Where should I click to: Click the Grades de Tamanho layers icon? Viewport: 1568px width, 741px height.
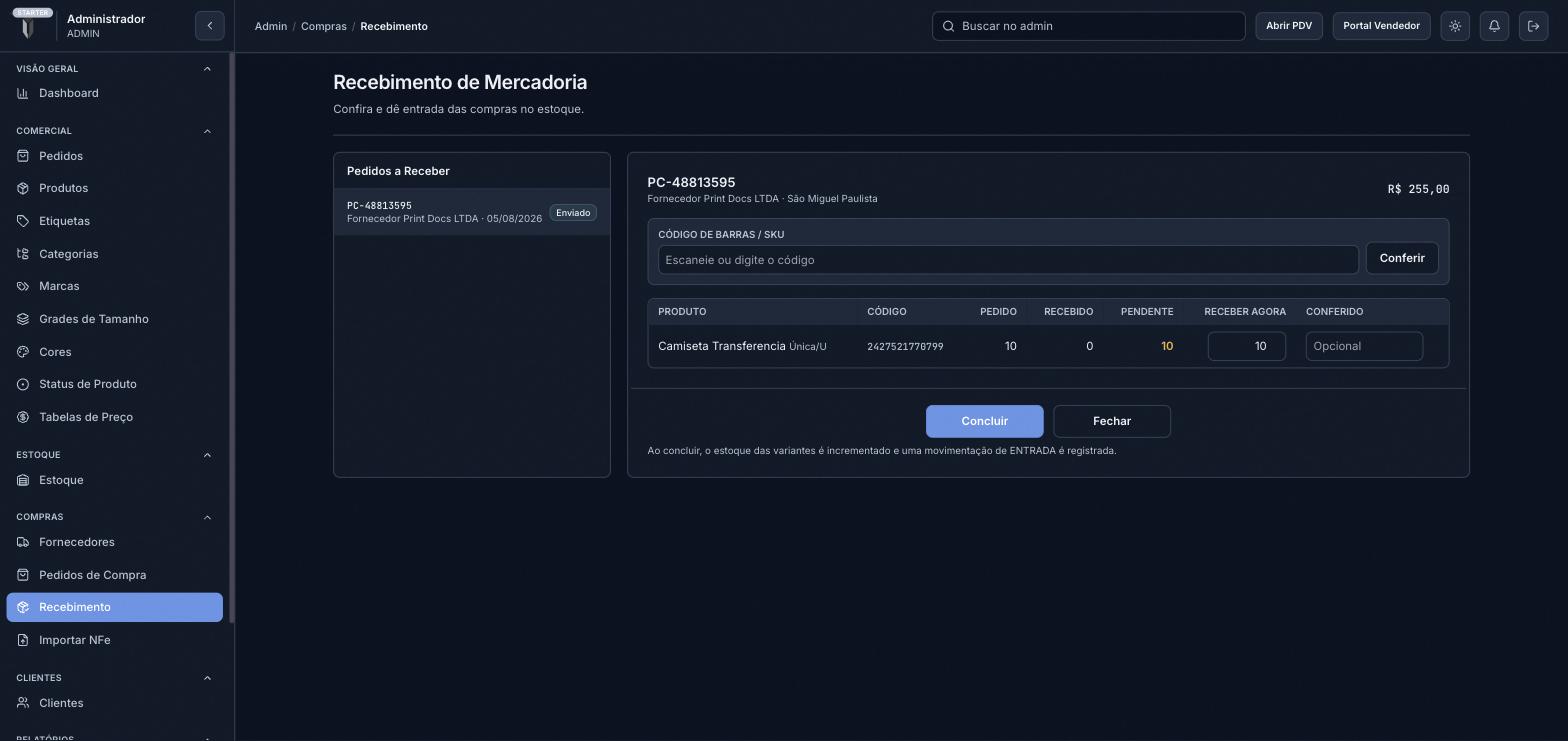(23, 319)
